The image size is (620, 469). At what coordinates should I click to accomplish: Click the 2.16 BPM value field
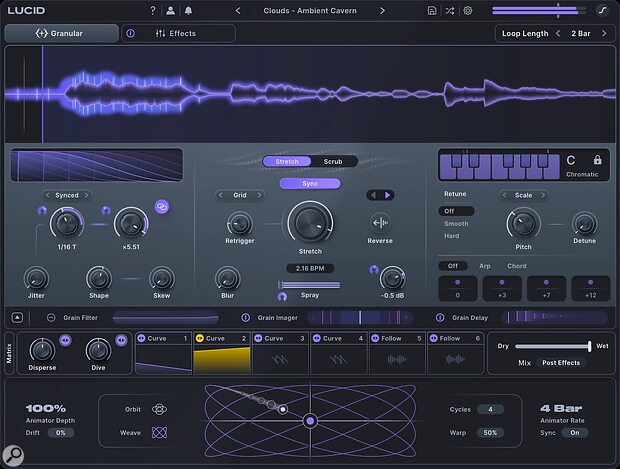pyautogui.click(x=310, y=269)
